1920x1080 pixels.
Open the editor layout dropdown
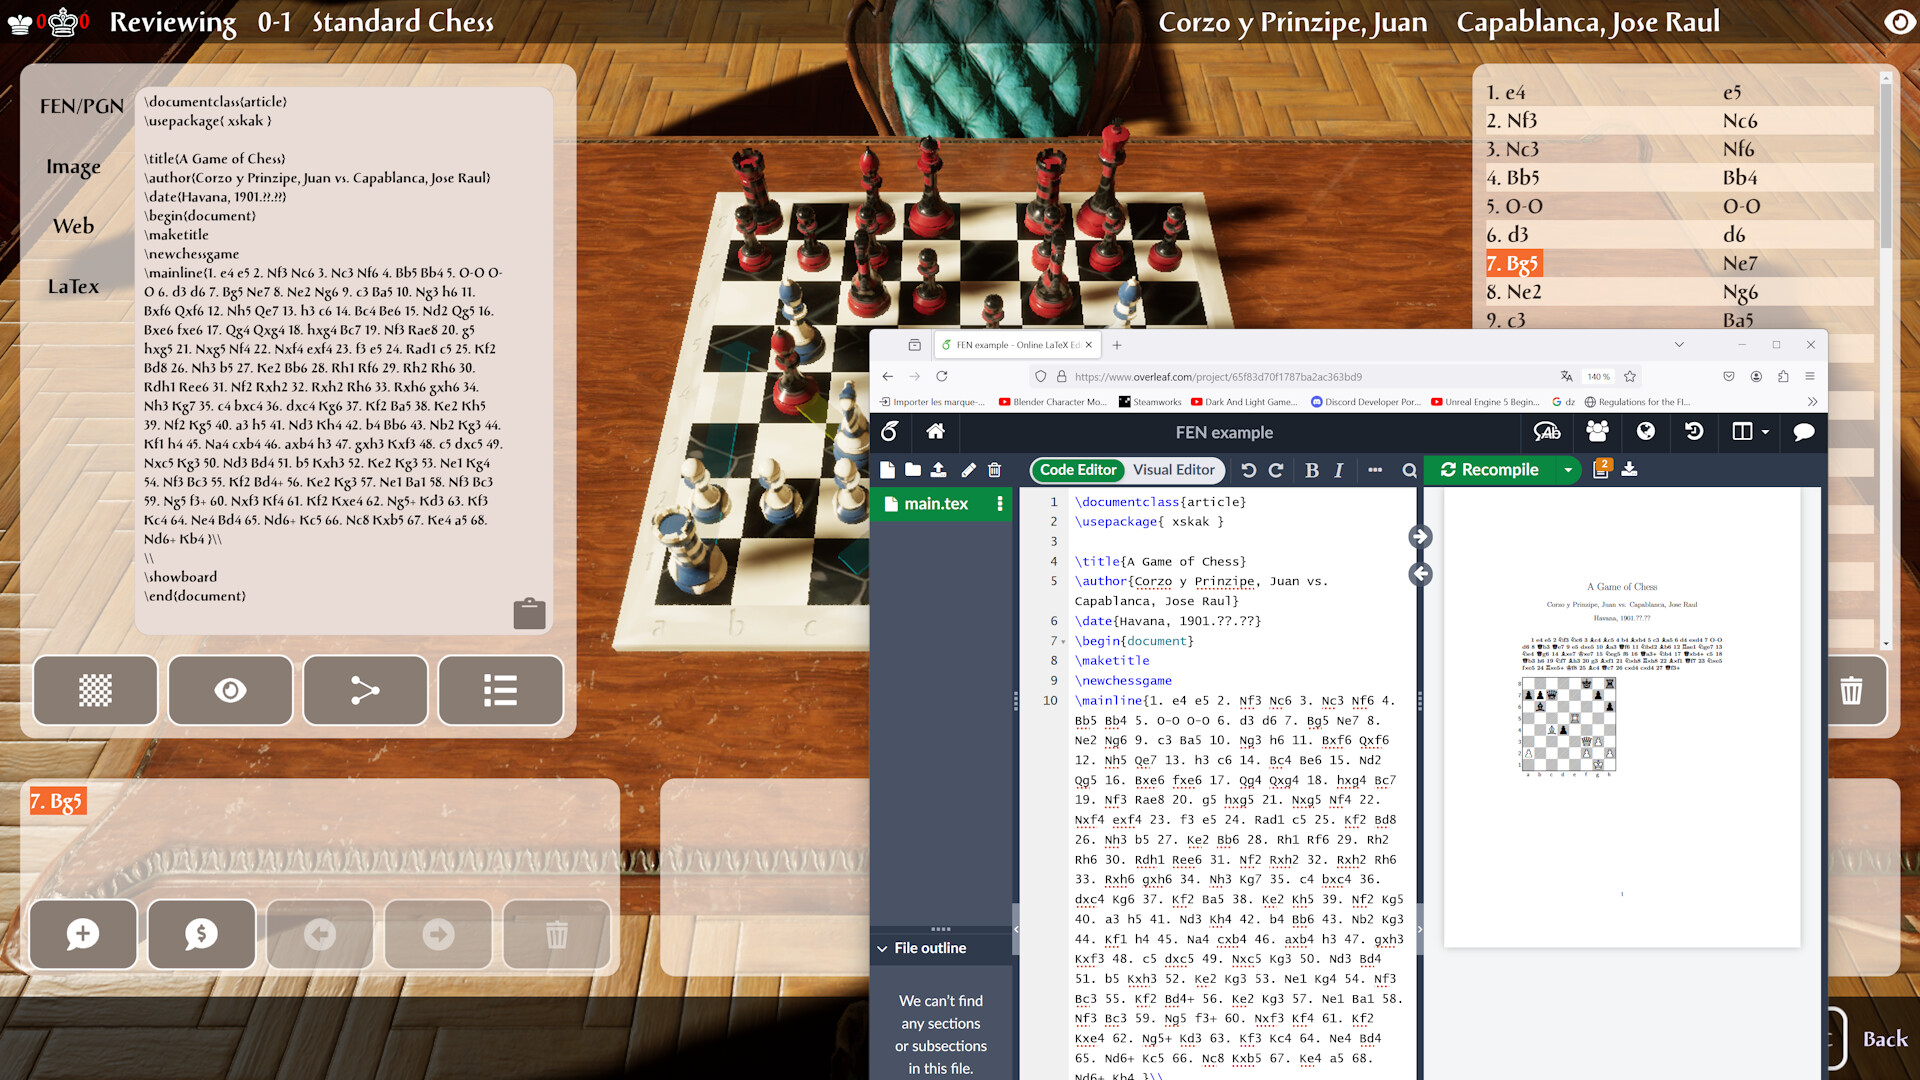pos(1749,432)
